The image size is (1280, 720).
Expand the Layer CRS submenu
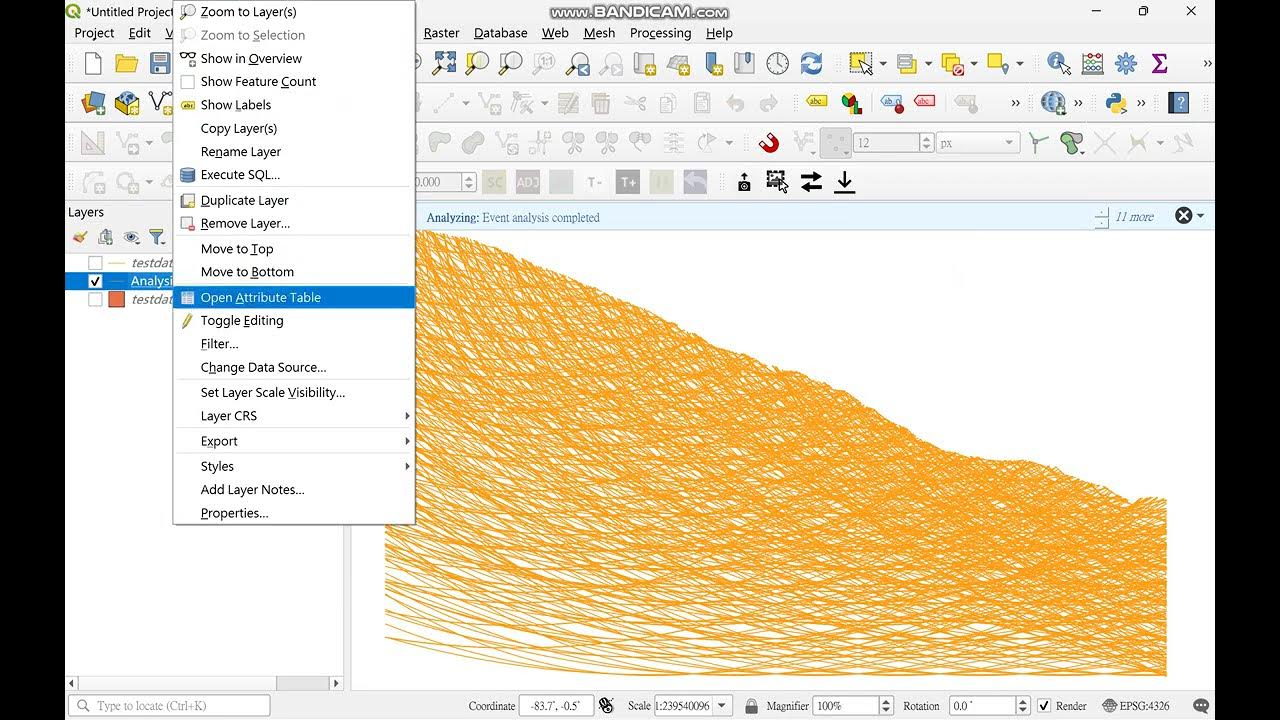[294, 416]
